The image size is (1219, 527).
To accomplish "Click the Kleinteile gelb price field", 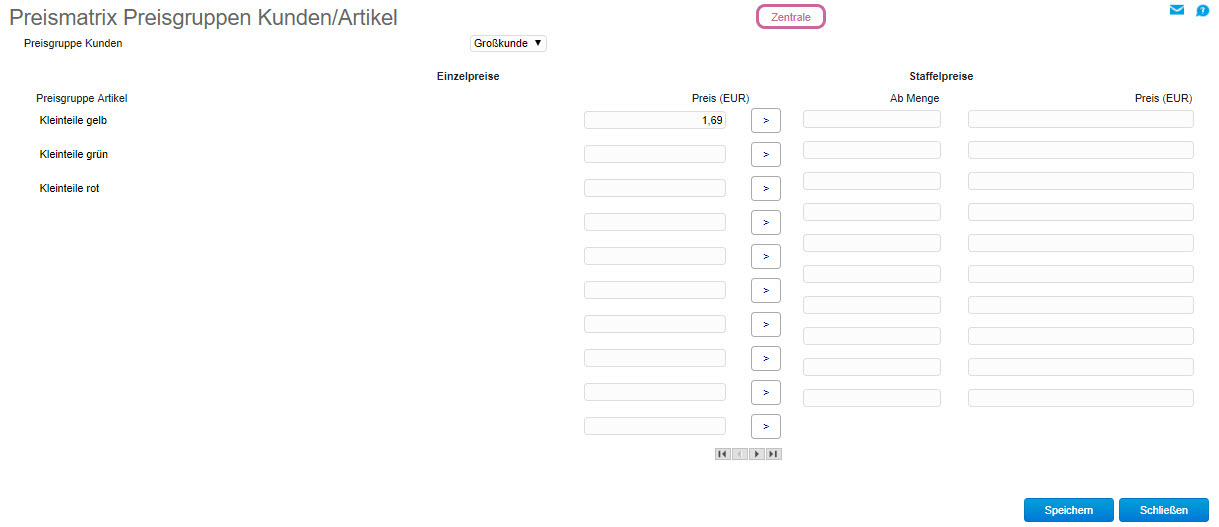I will 654,120.
